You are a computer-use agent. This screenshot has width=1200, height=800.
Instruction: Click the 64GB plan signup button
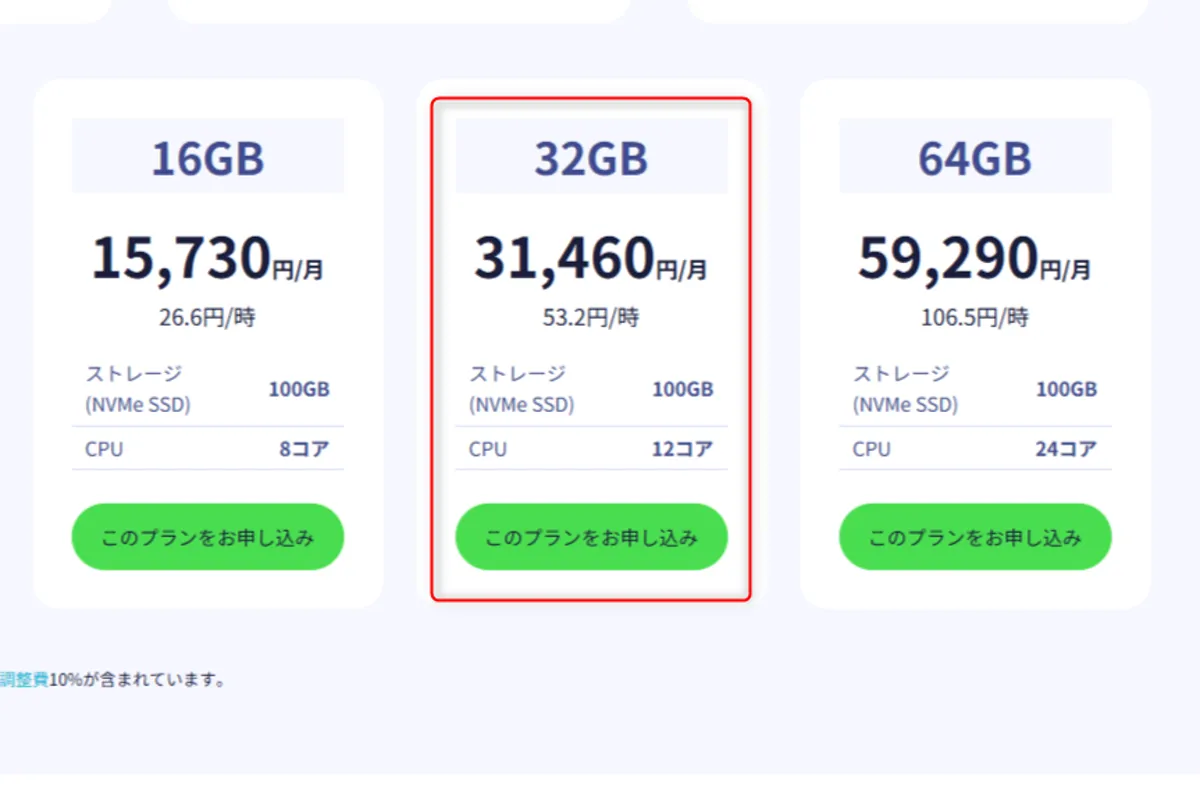[x=974, y=537]
